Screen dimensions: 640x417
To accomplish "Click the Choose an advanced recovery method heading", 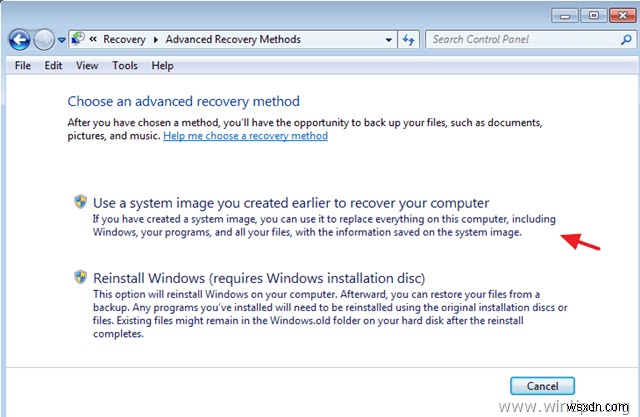I will 184,101.
